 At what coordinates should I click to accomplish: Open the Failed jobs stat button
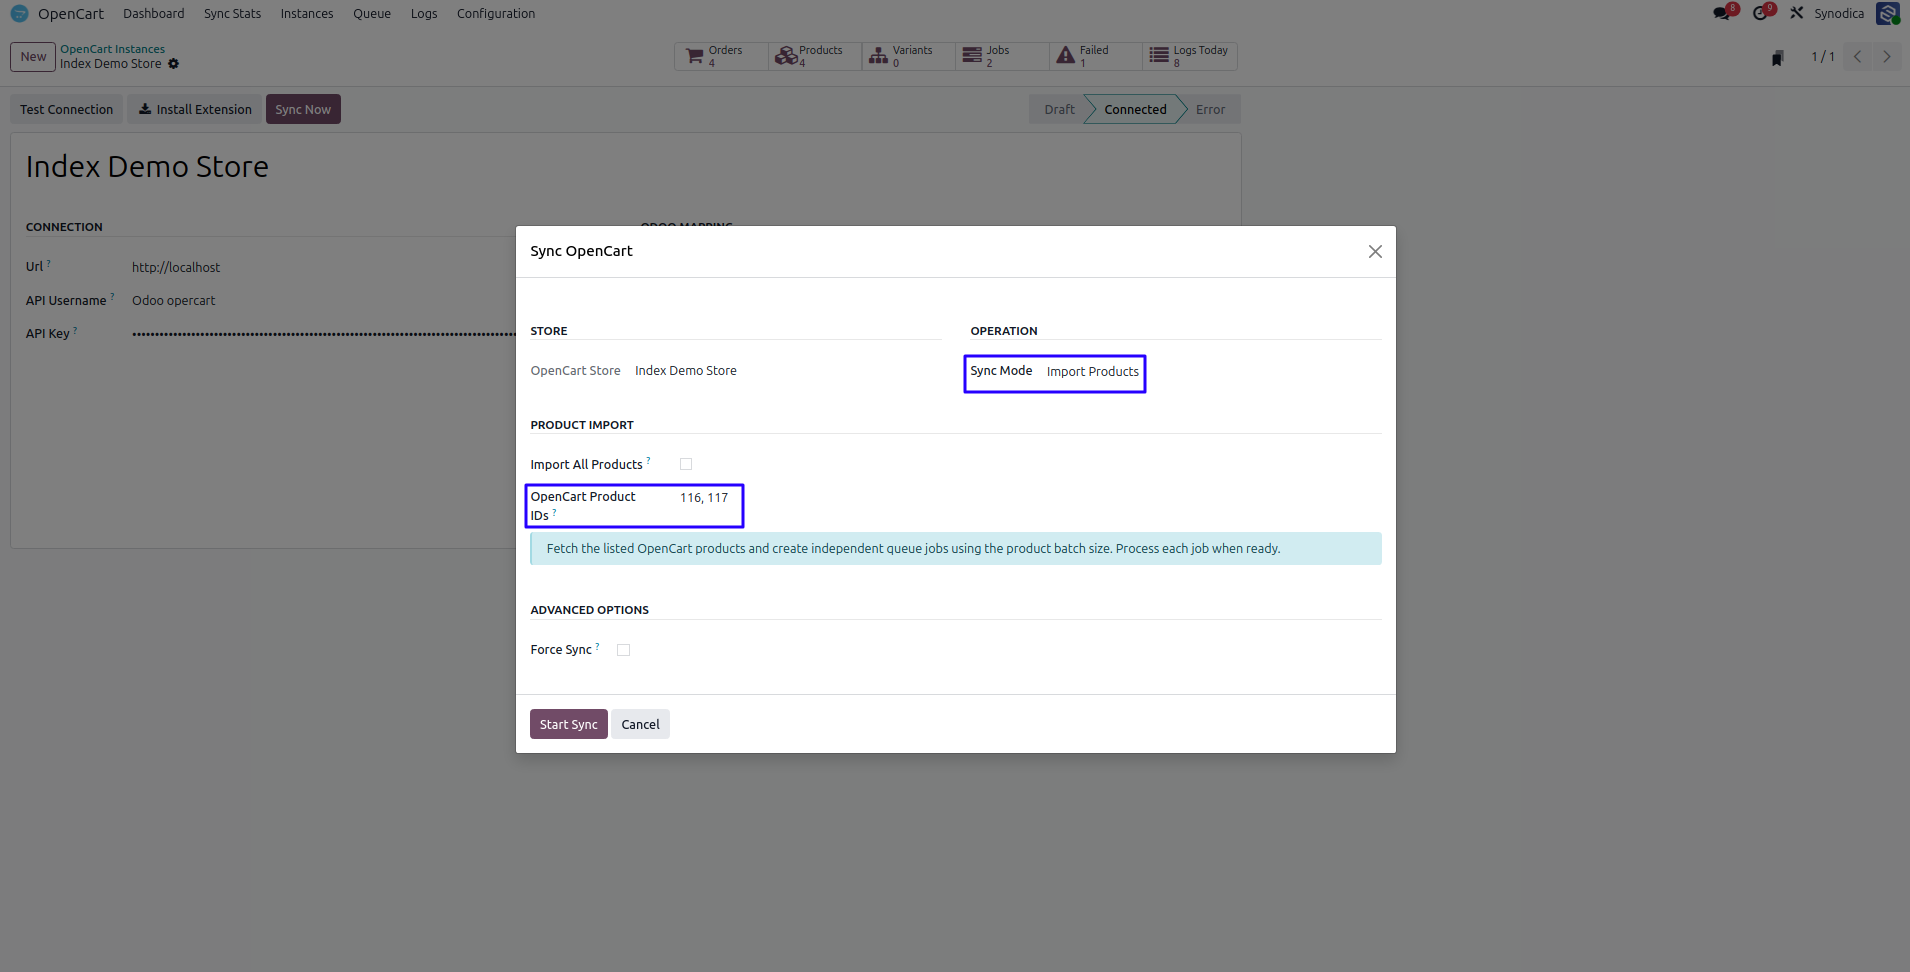click(x=1096, y=56)
